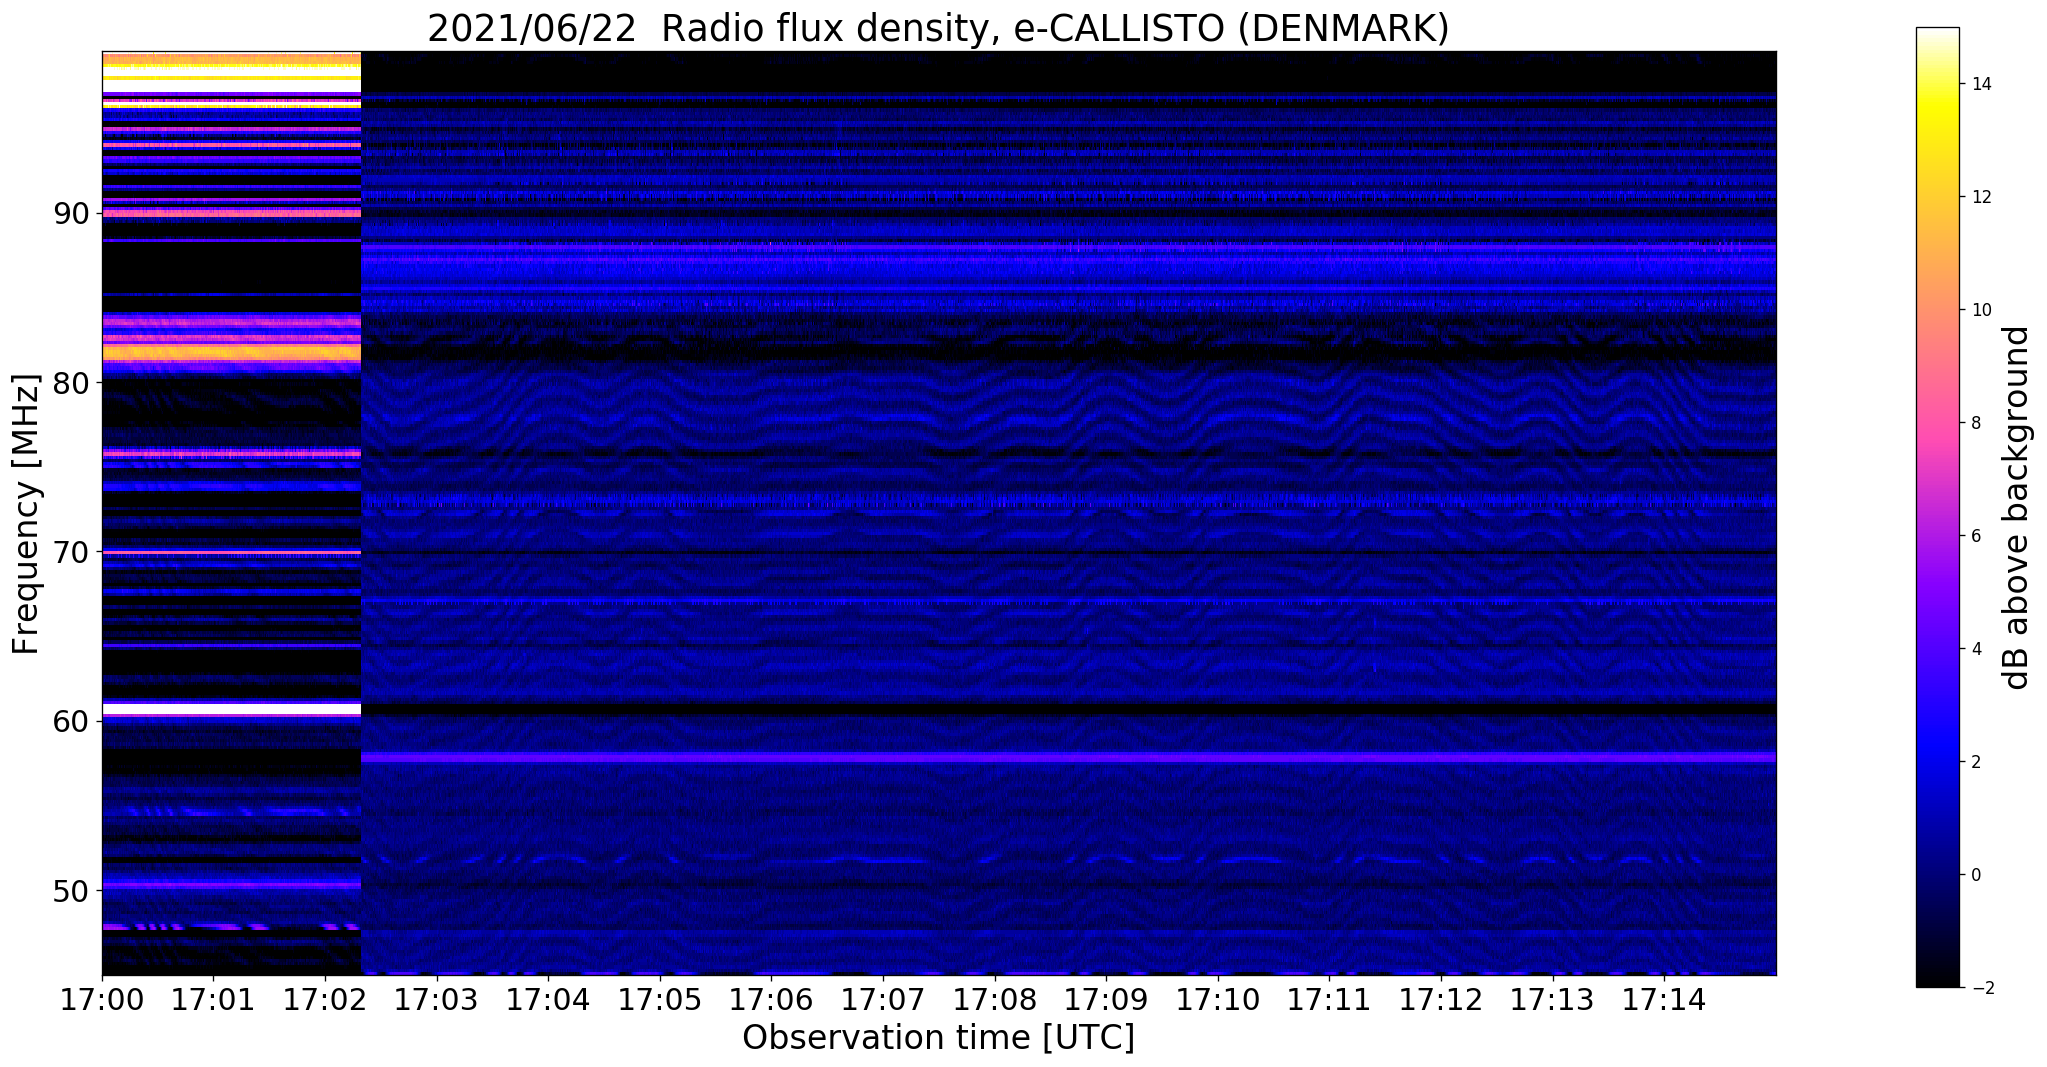The width and height of the screenshot is (2047, 1067).
Task: Click the colorbar tick label 12
Action: click(1980, 197)
